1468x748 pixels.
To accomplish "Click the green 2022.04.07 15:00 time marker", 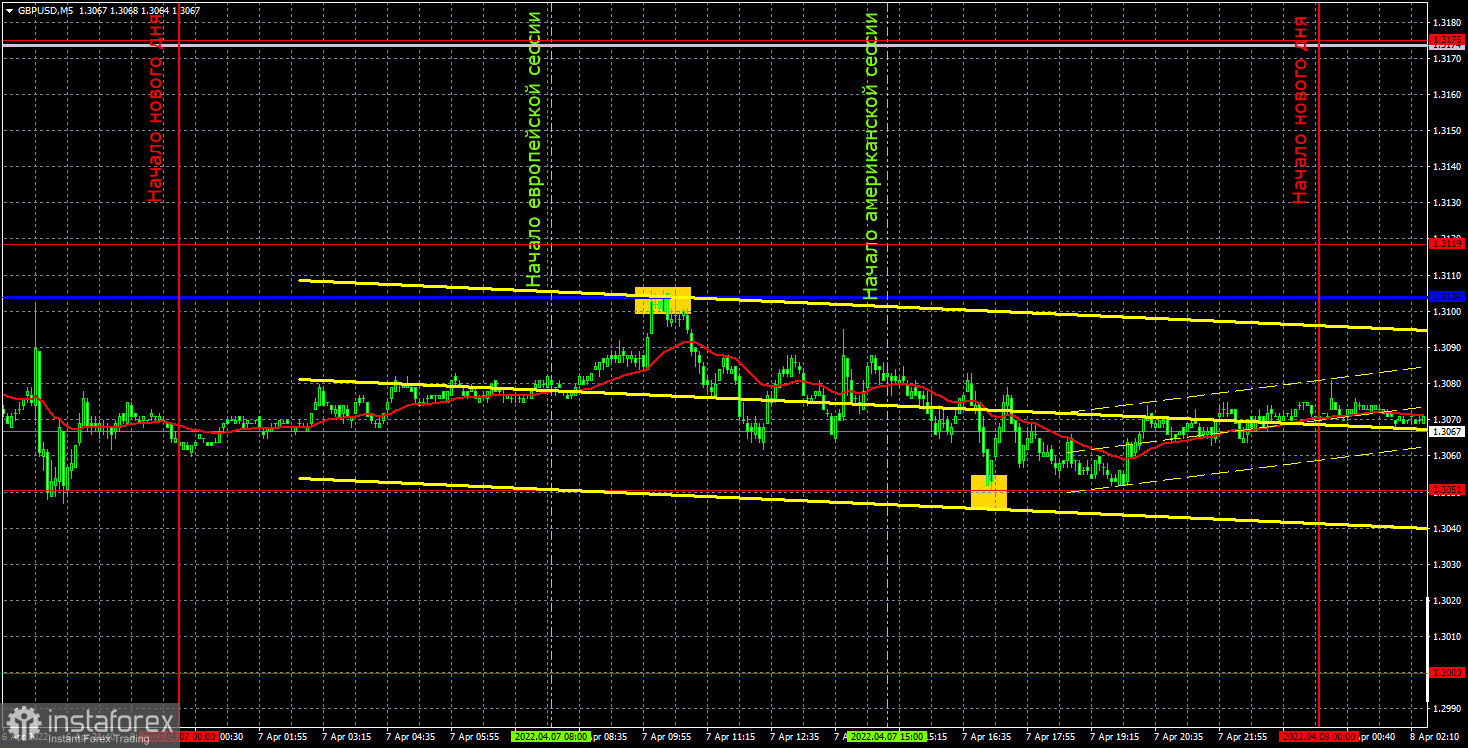I will click(886, 737).
